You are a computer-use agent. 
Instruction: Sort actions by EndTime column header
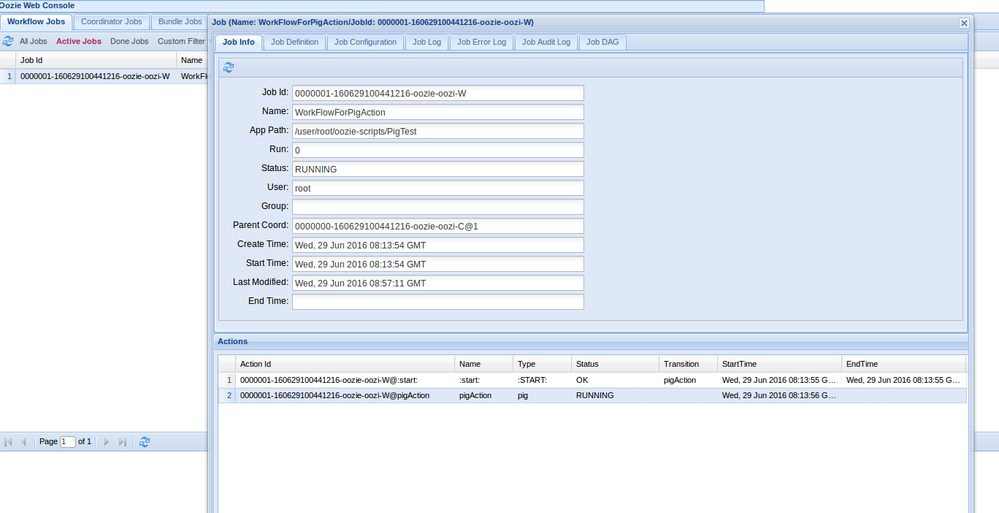[903, 364]
